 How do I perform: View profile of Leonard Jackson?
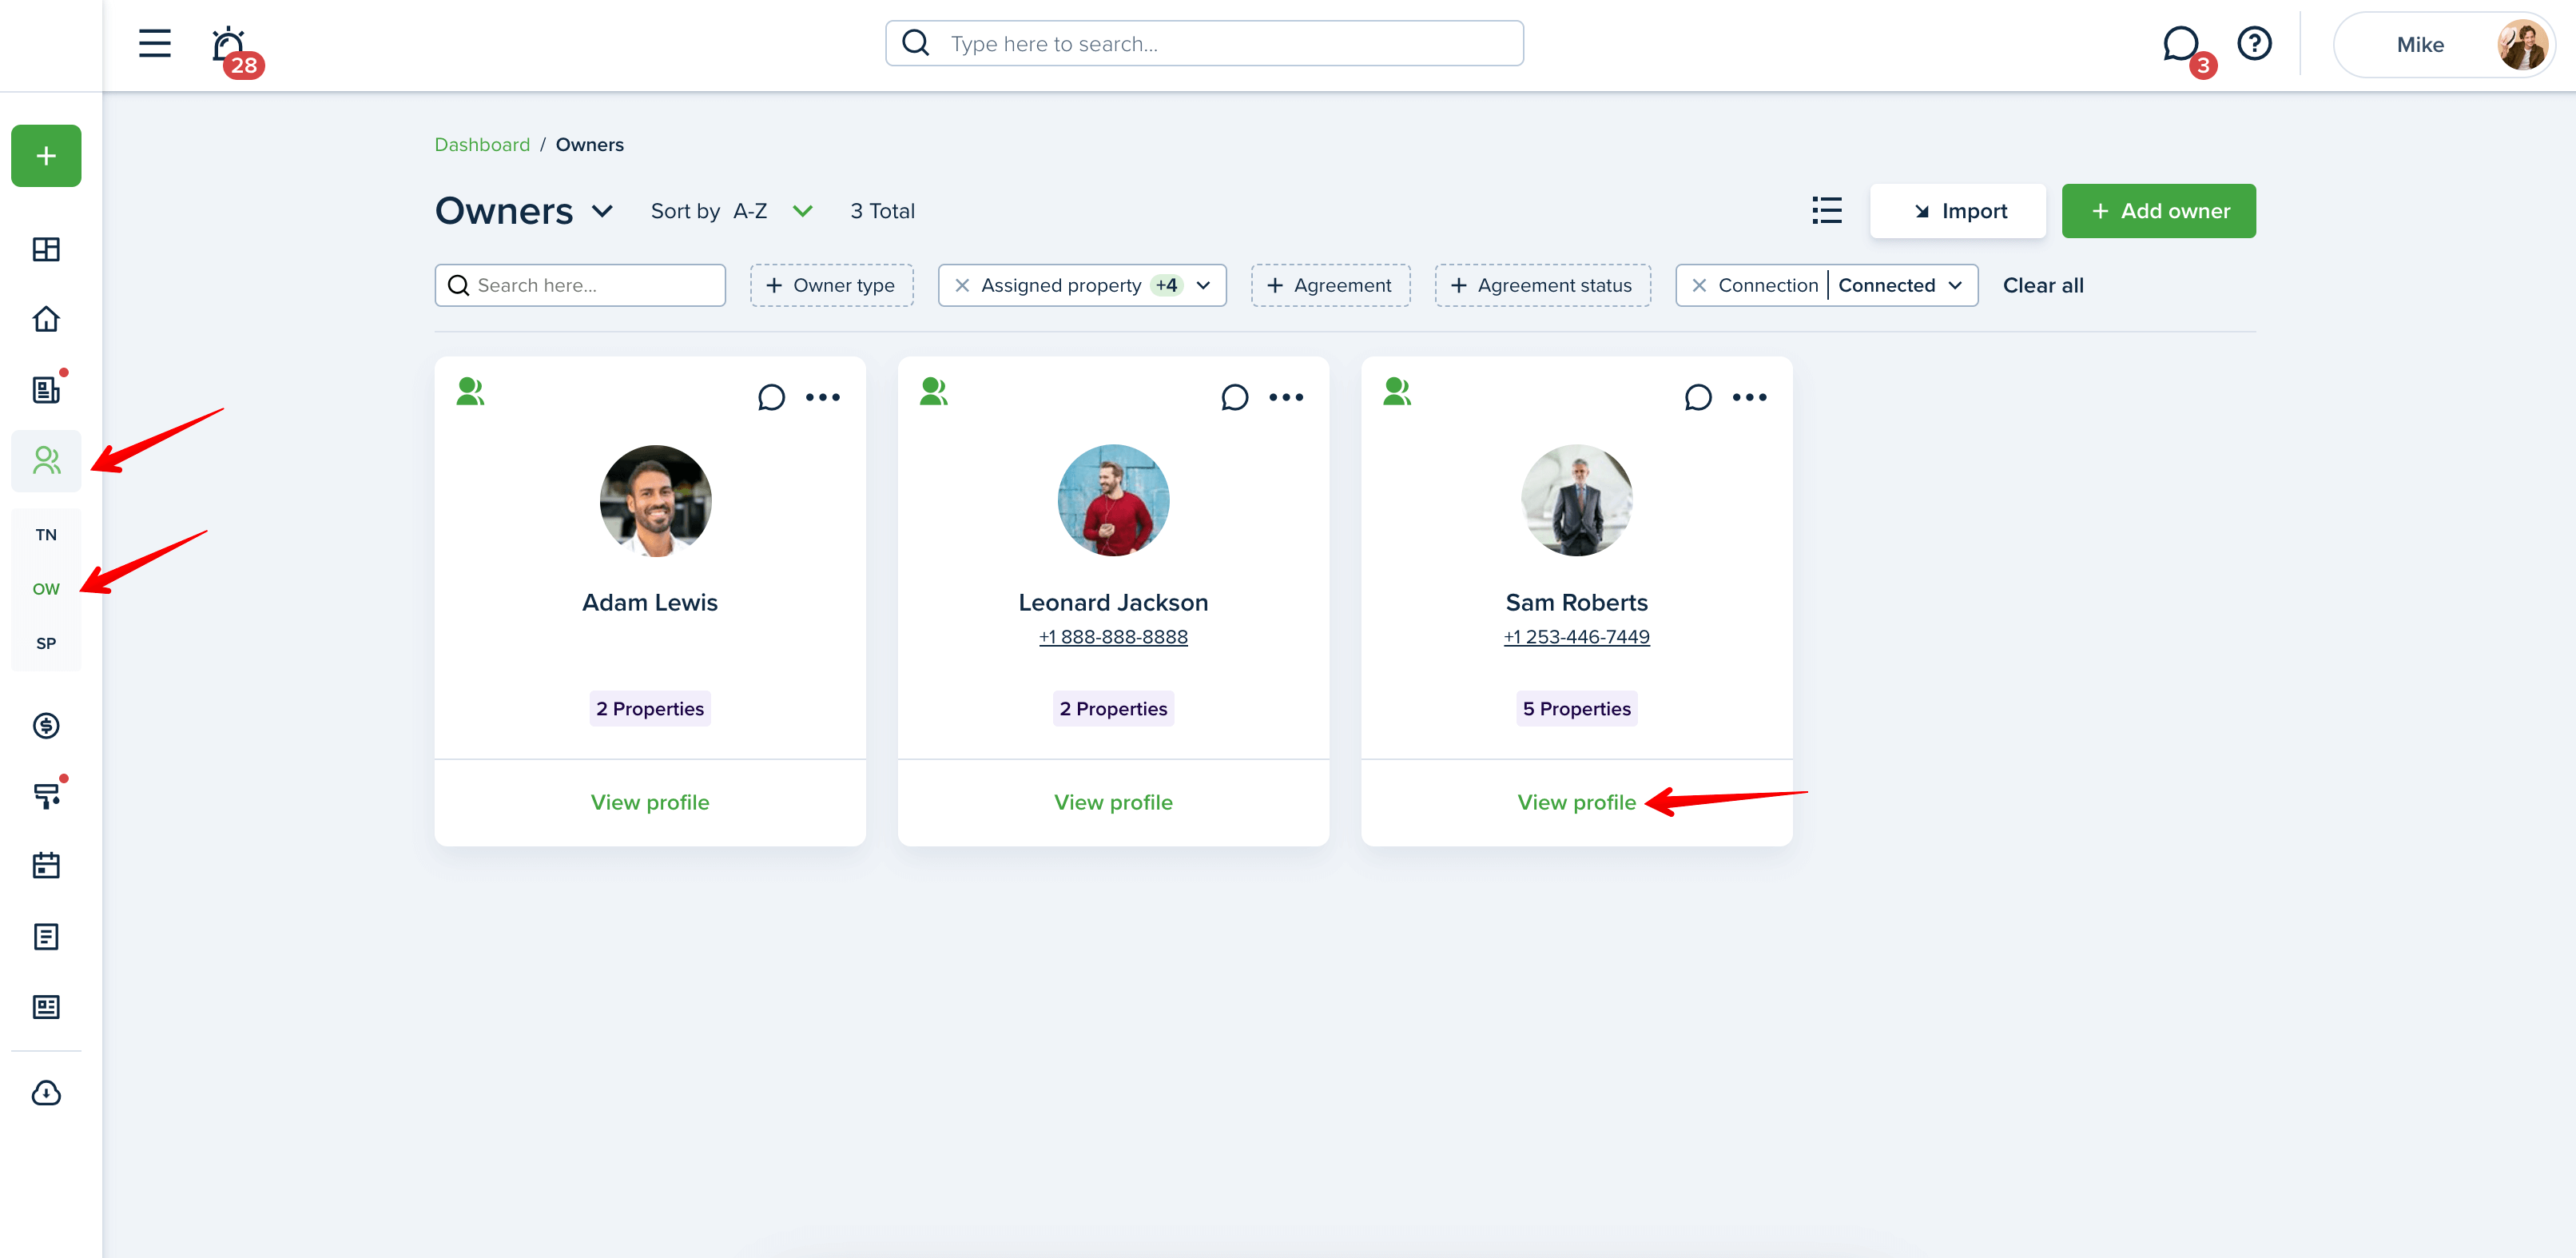(1113, 802)
